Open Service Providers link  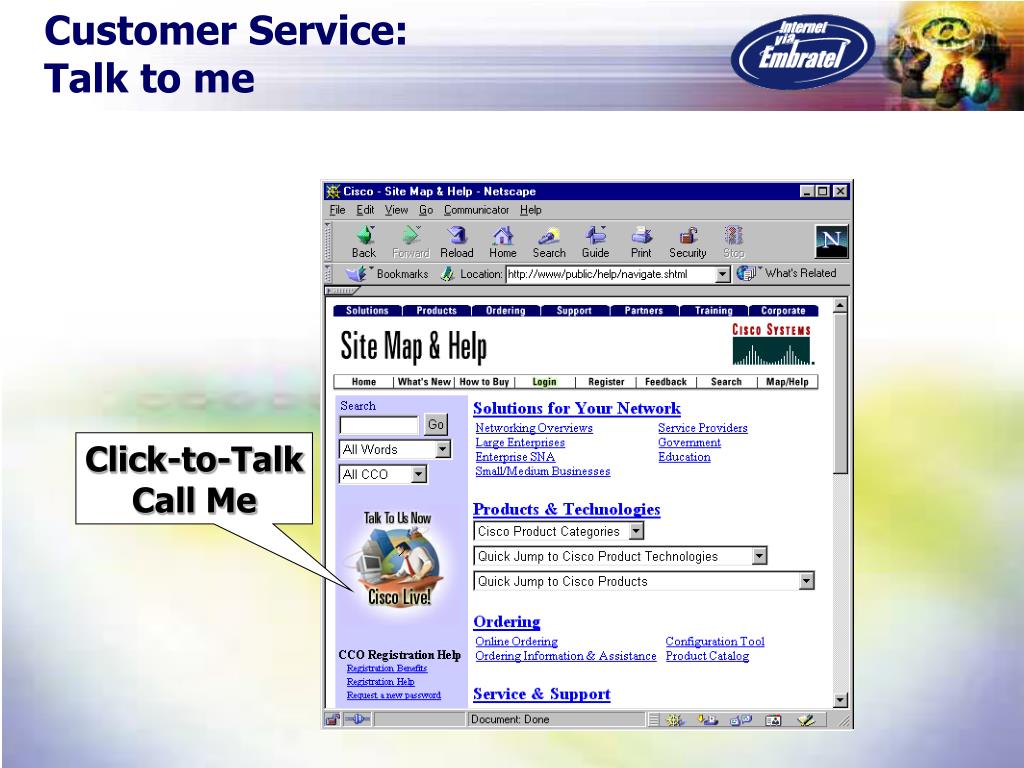[703, 428]
